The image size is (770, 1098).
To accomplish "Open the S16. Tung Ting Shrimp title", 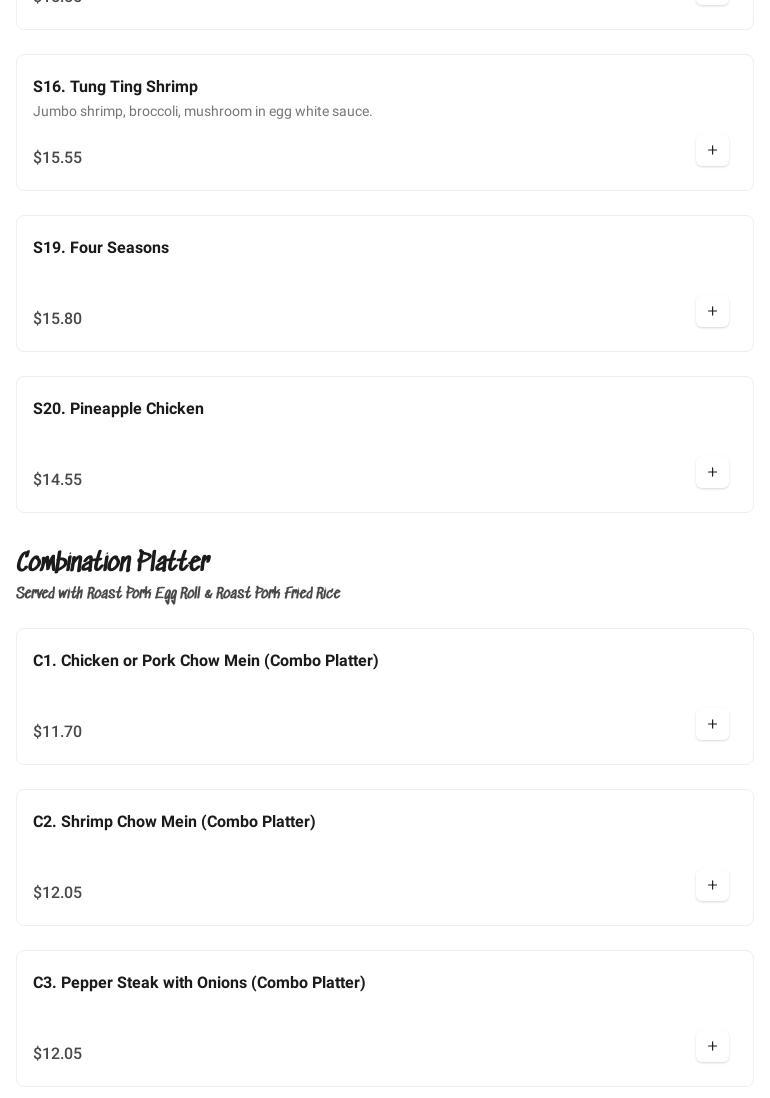I will 115,87.
